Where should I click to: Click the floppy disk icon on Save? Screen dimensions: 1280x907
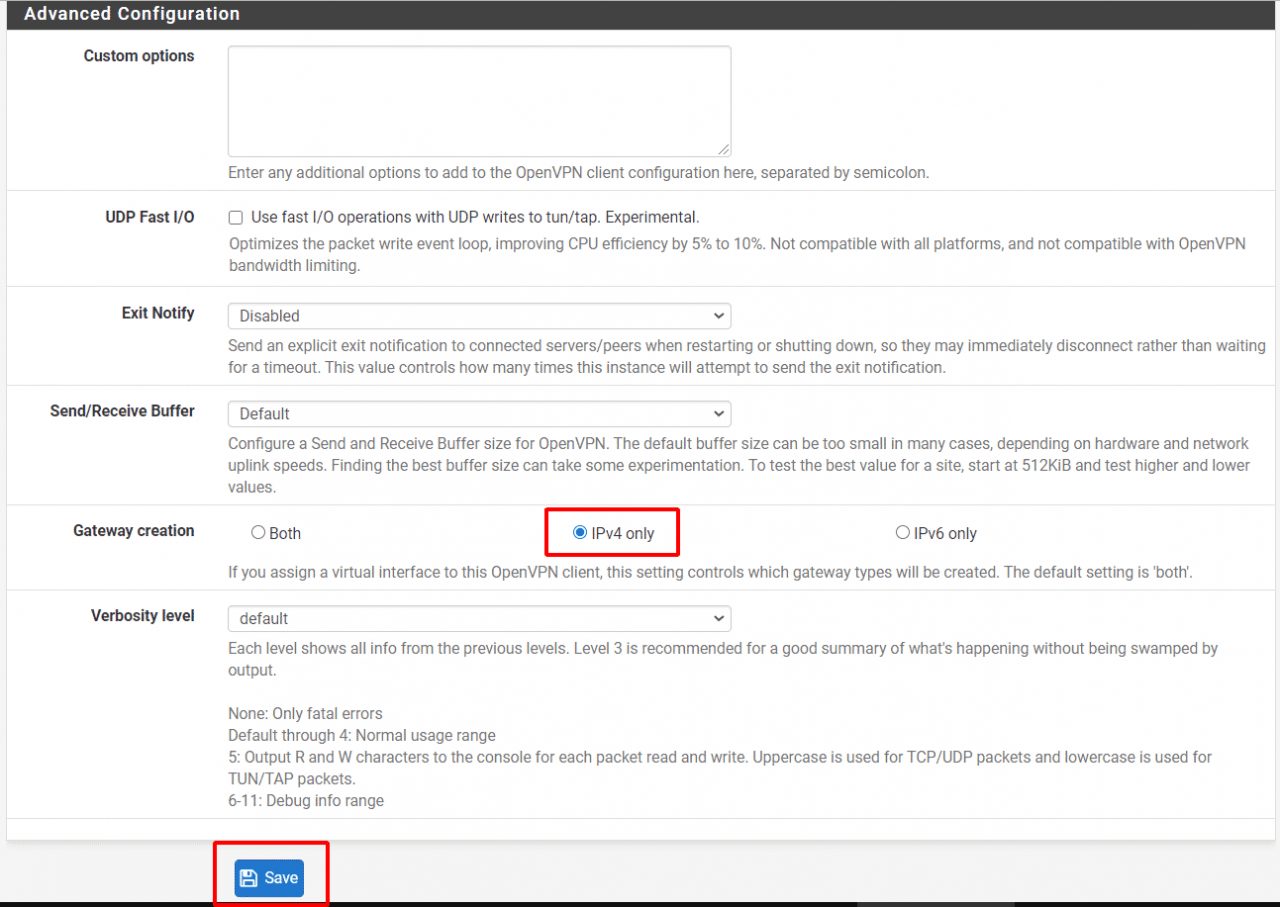pyautogui.click(x=249, y=878)
